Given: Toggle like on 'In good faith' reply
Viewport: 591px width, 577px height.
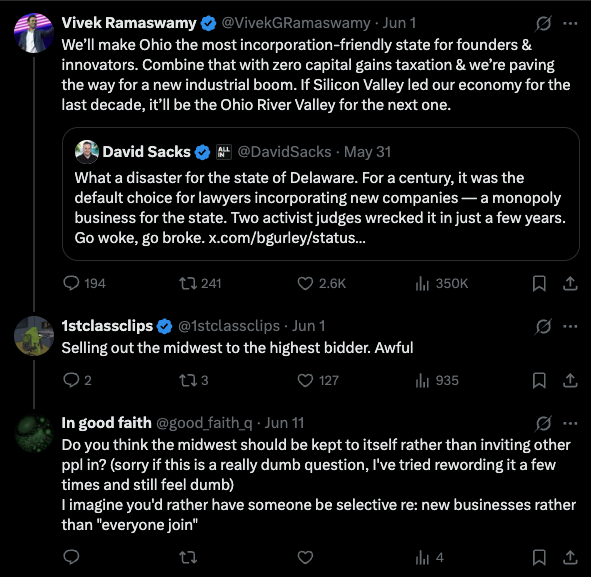Looking at the screenshot, I should pos(305,557).
